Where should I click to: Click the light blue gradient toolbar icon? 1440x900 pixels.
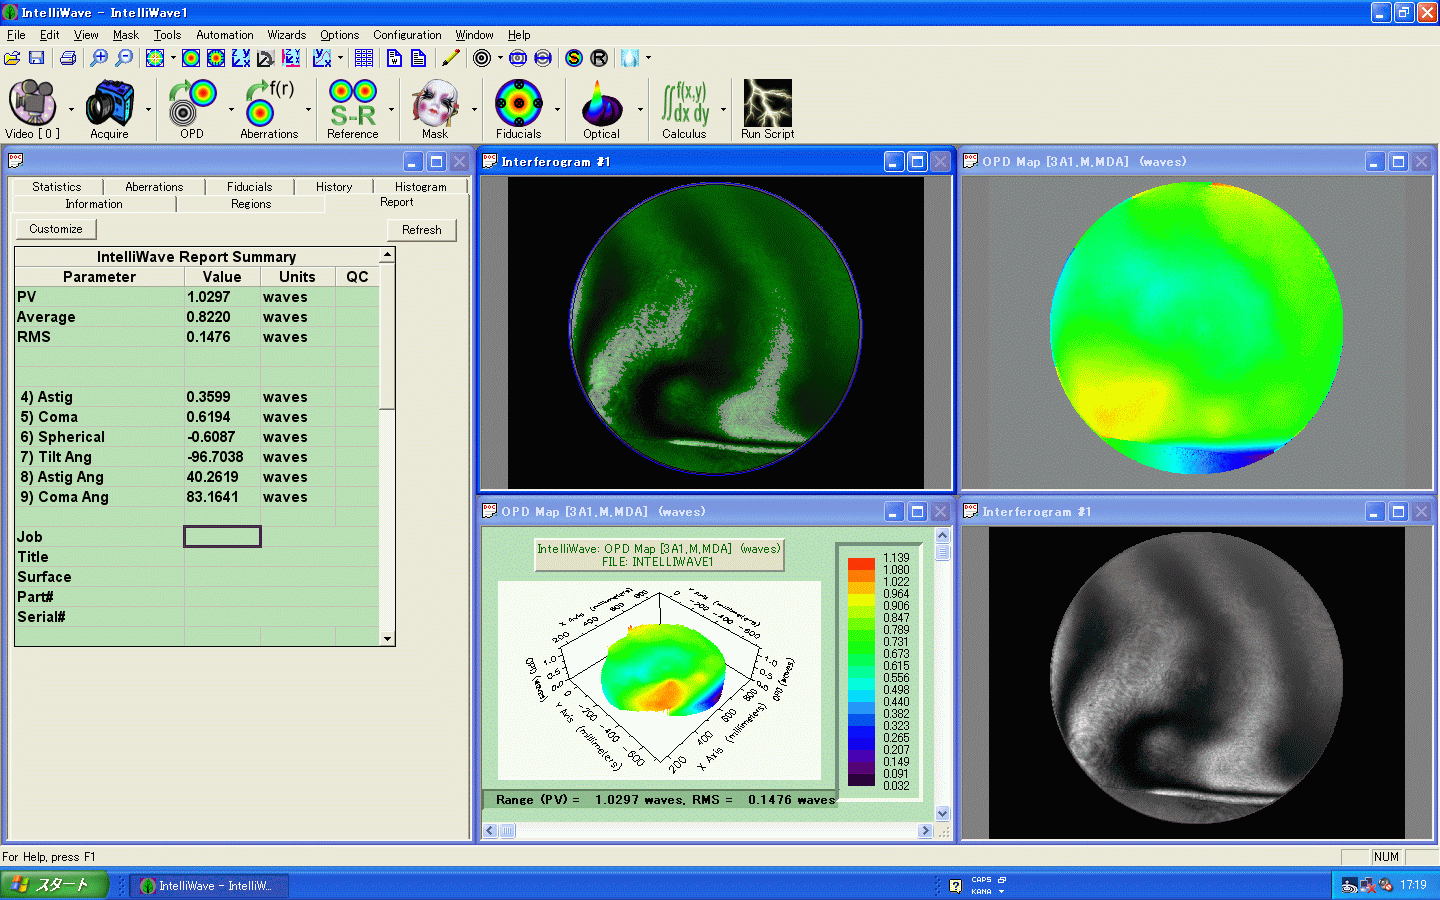[x=630, y=58]
